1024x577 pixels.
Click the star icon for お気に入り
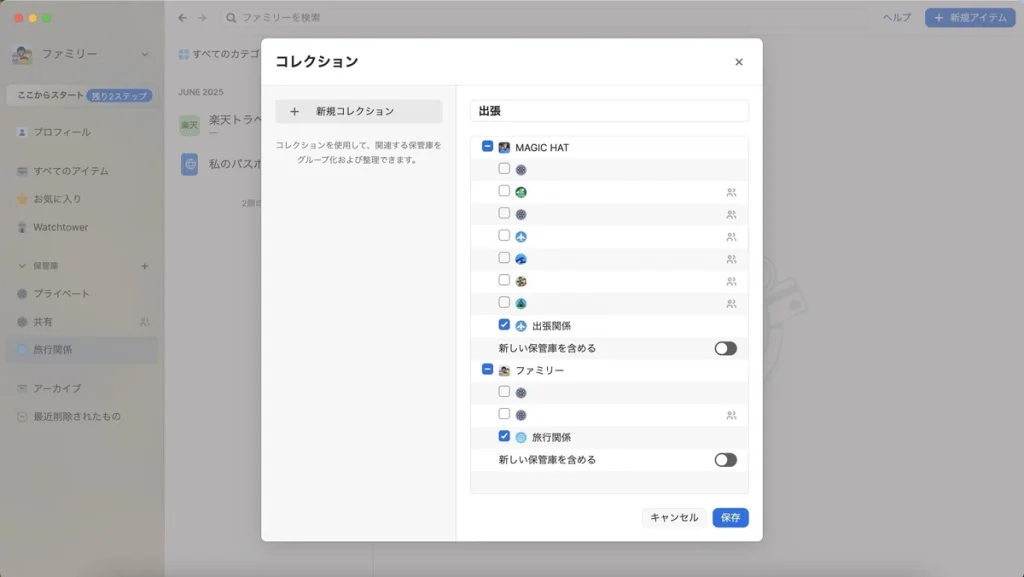pyautogui.click(x=22, y=199)
